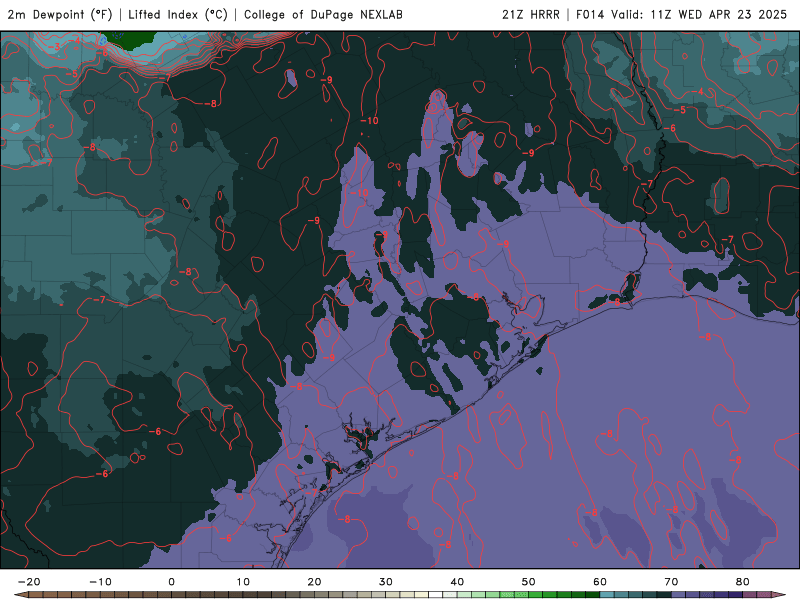
Task: Click the 20 label on the color scale
Action: [314, 582]
